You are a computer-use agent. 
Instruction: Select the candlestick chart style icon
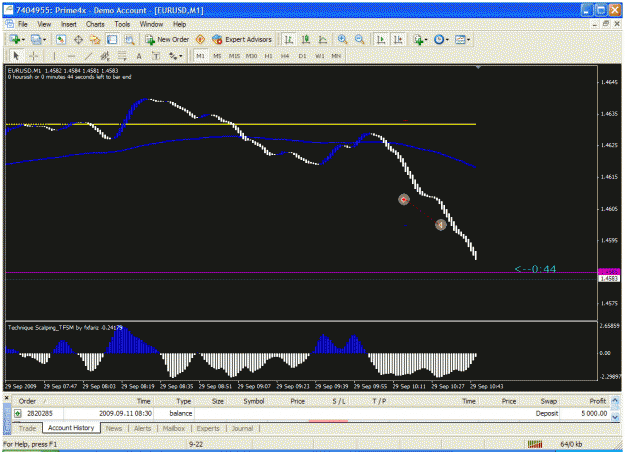pyautogui.click(x=306, y=39)
